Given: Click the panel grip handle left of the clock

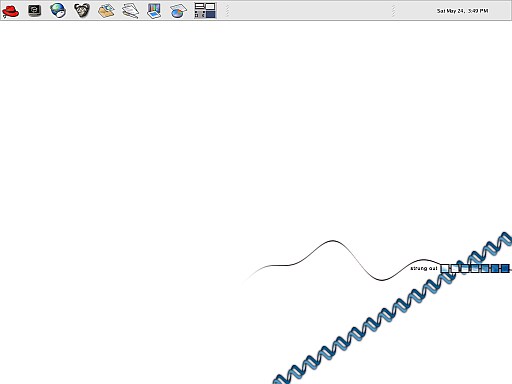Looking at the screenshot, I should point(393,10).
